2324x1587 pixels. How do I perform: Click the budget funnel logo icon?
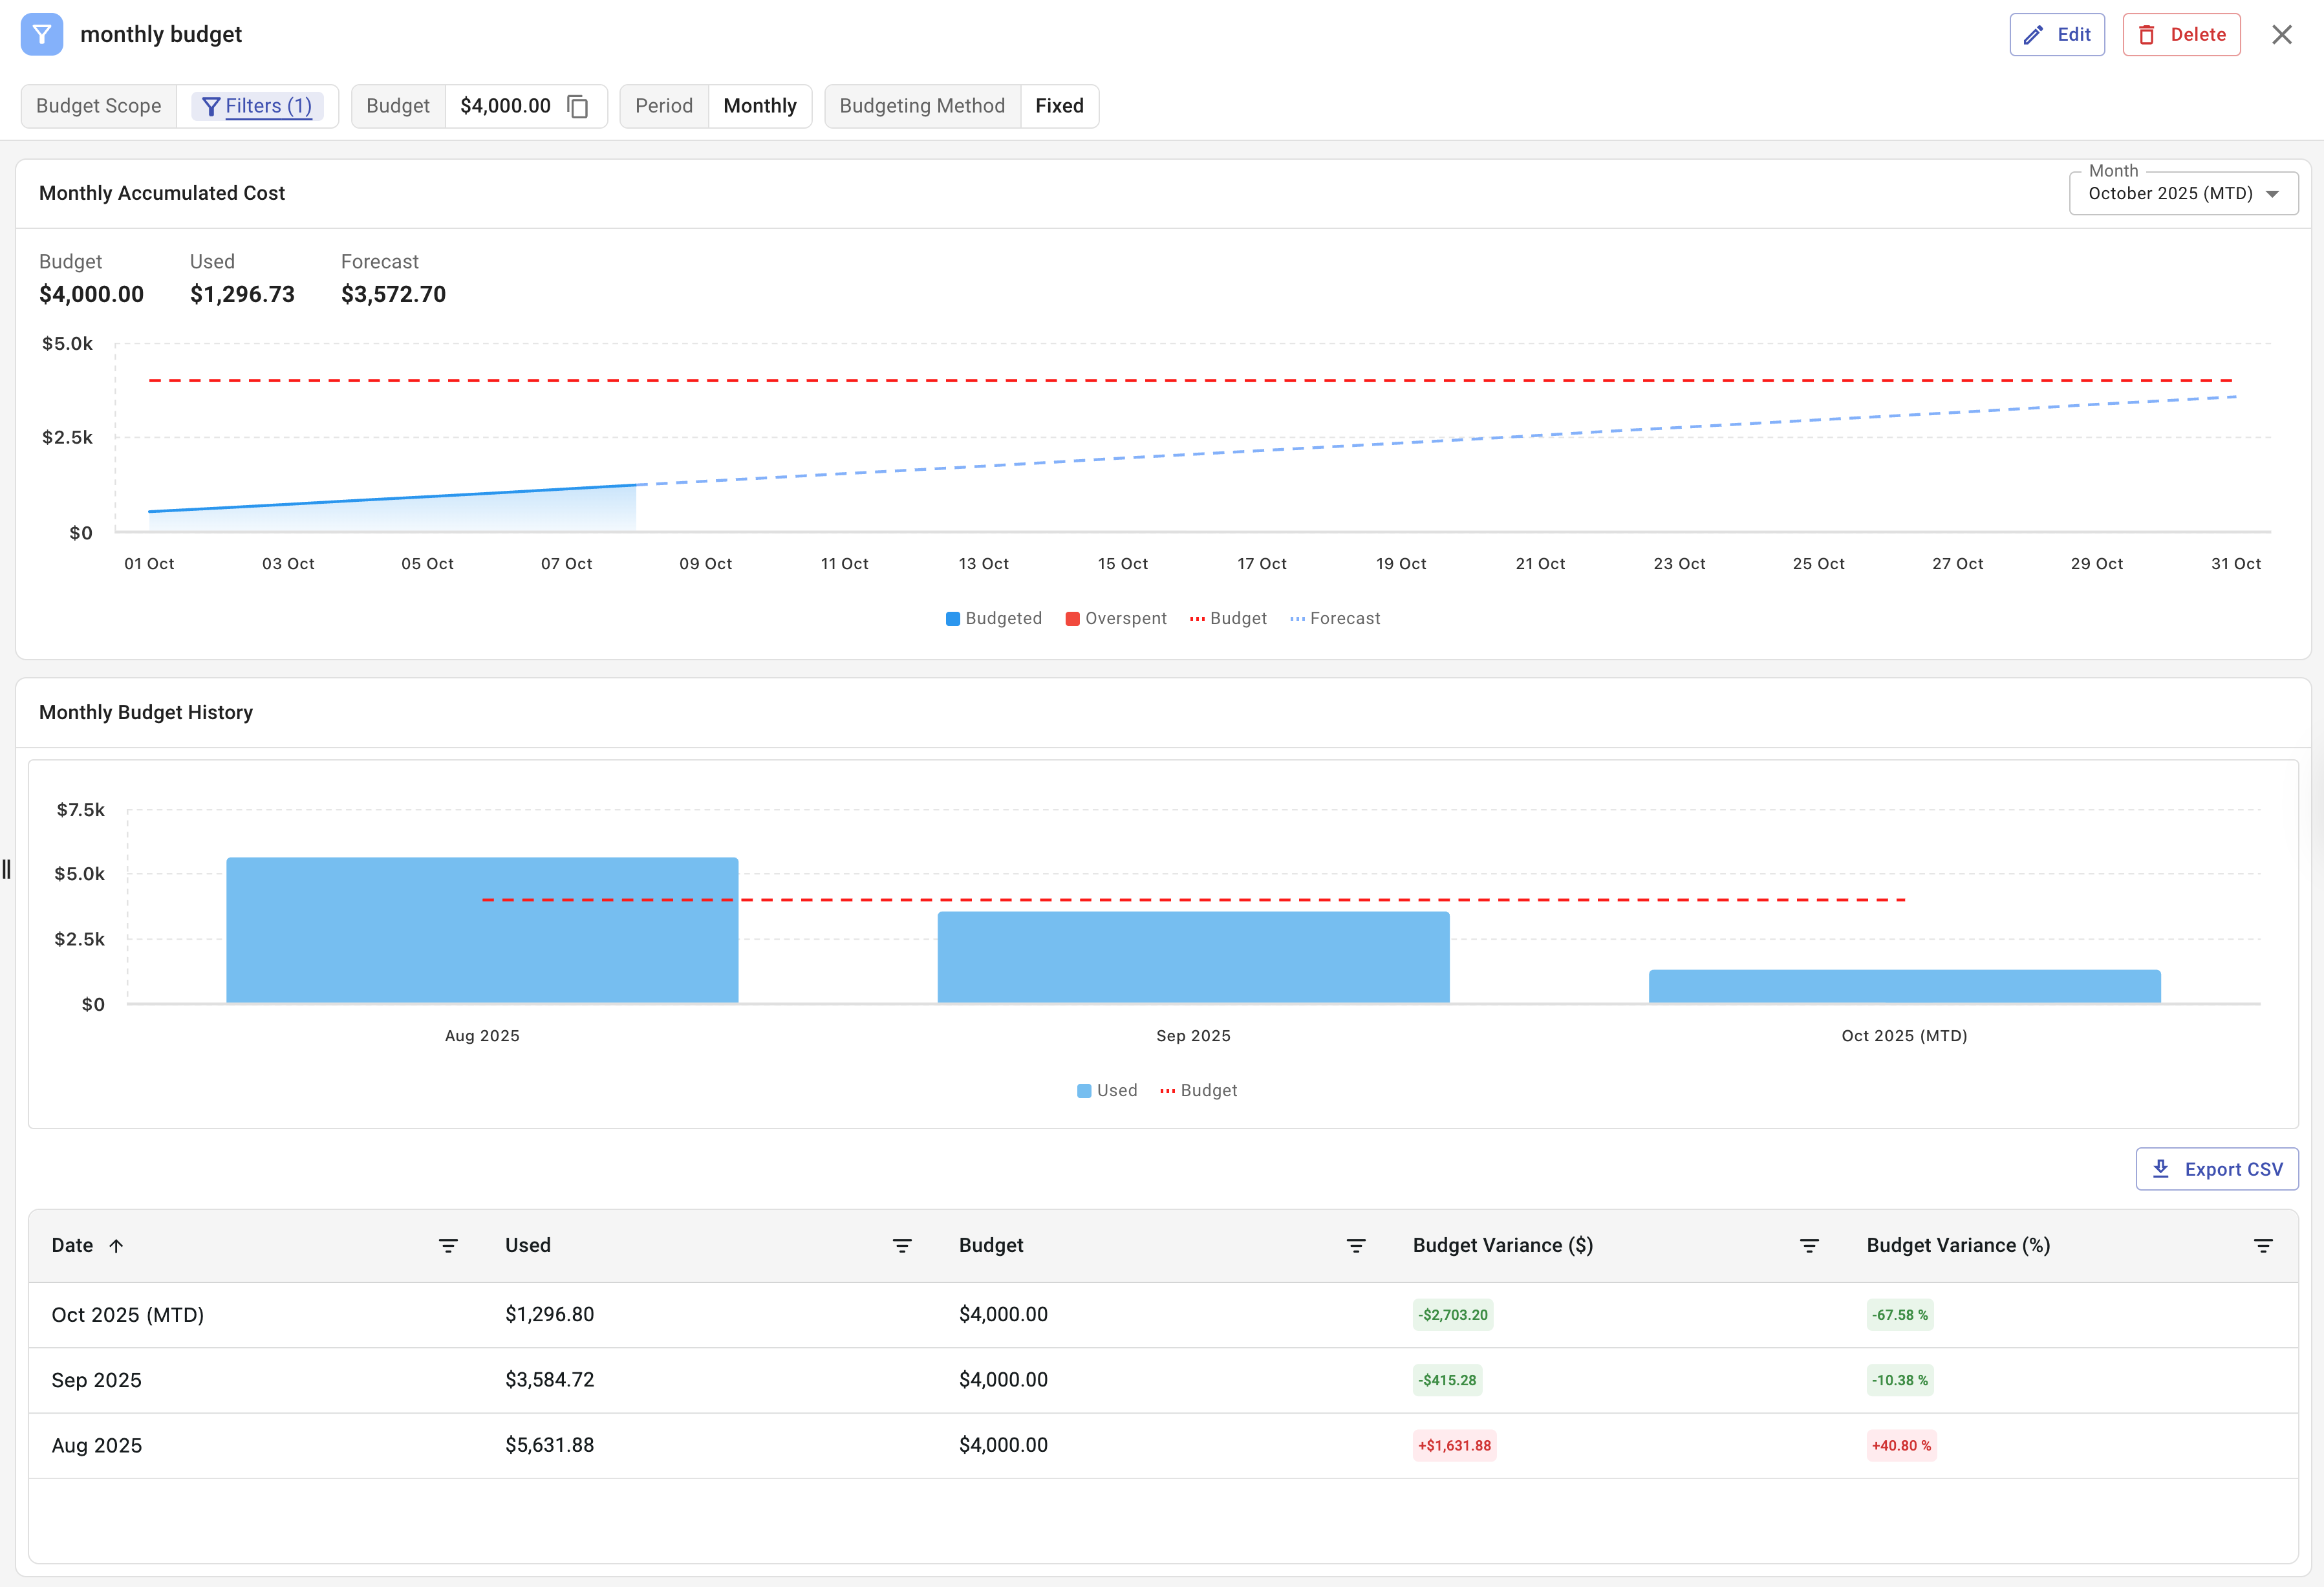pyautogui.click(x=41, y=34)
